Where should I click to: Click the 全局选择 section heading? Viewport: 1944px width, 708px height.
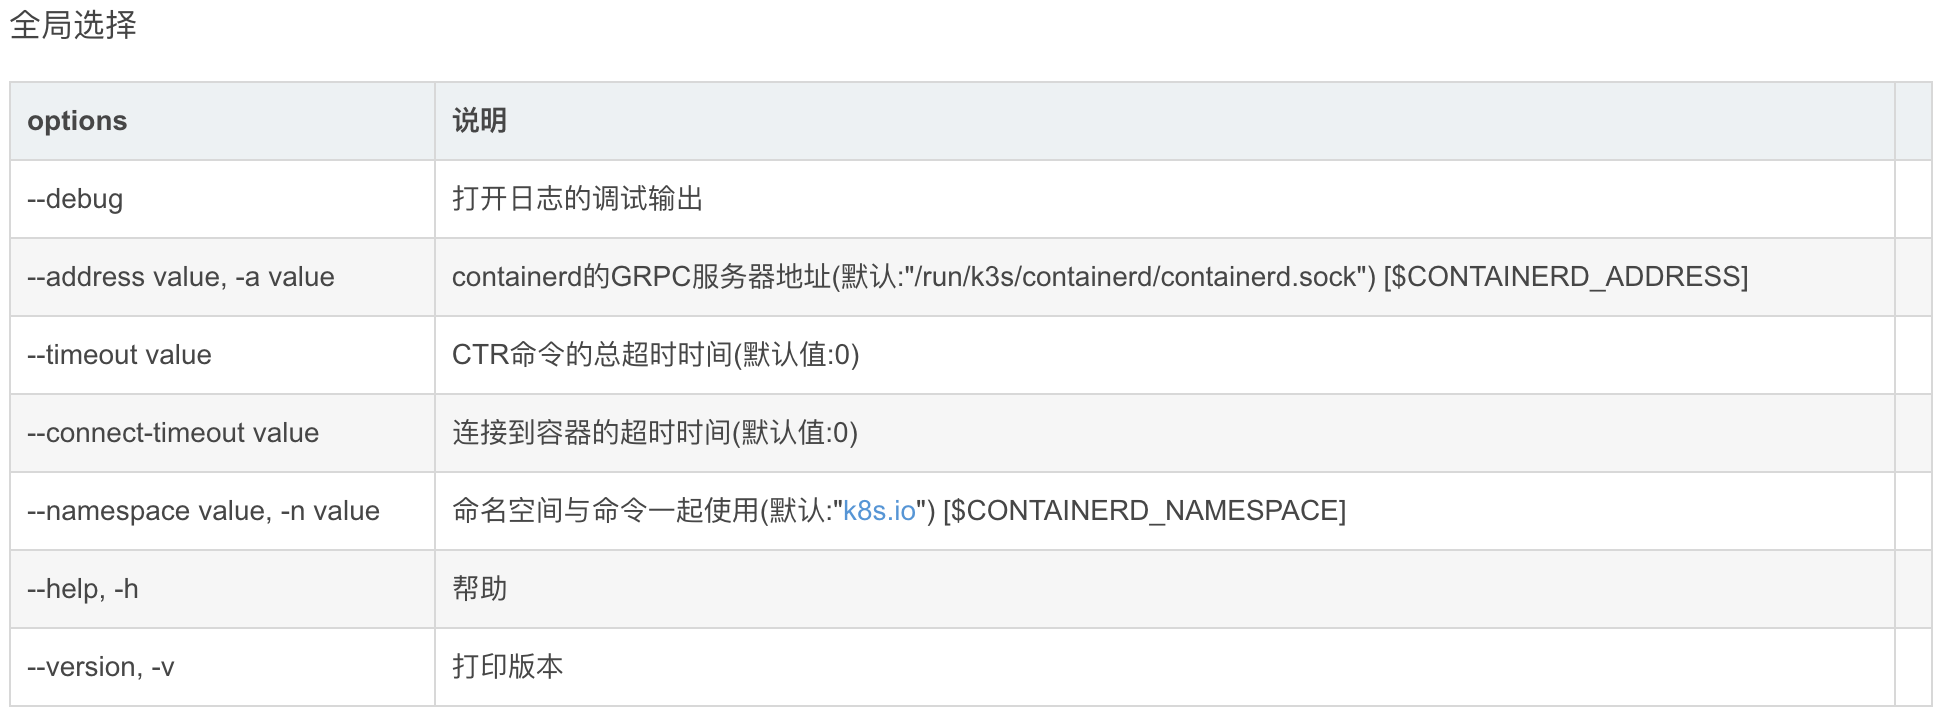coord(73,25)
